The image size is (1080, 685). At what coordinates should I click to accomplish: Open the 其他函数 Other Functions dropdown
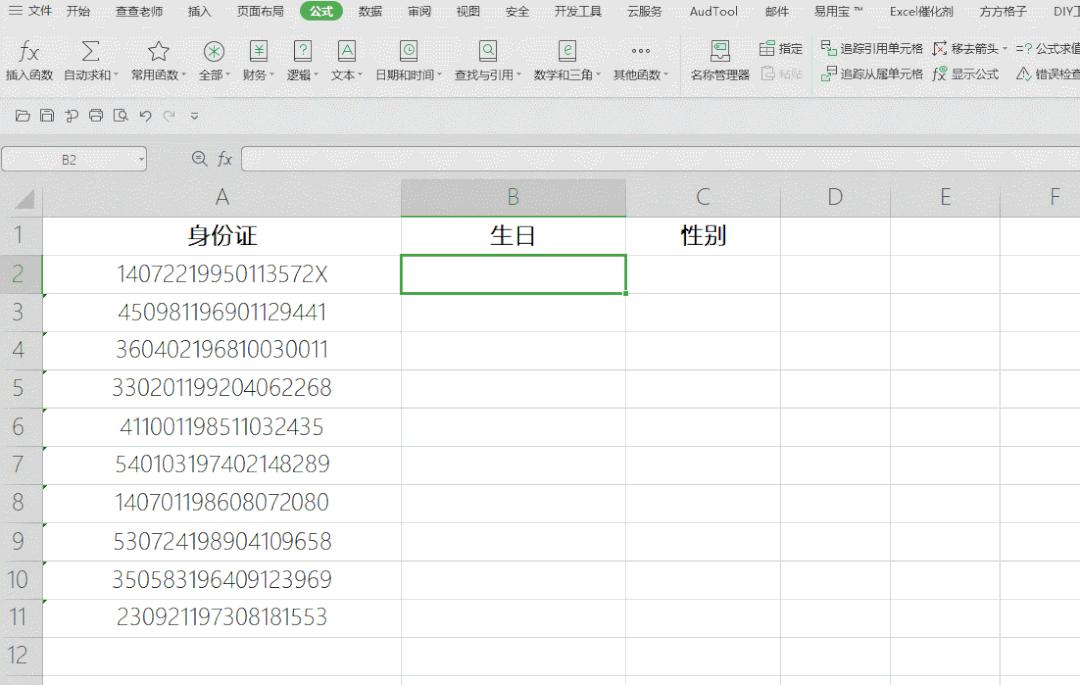point(640,52)
